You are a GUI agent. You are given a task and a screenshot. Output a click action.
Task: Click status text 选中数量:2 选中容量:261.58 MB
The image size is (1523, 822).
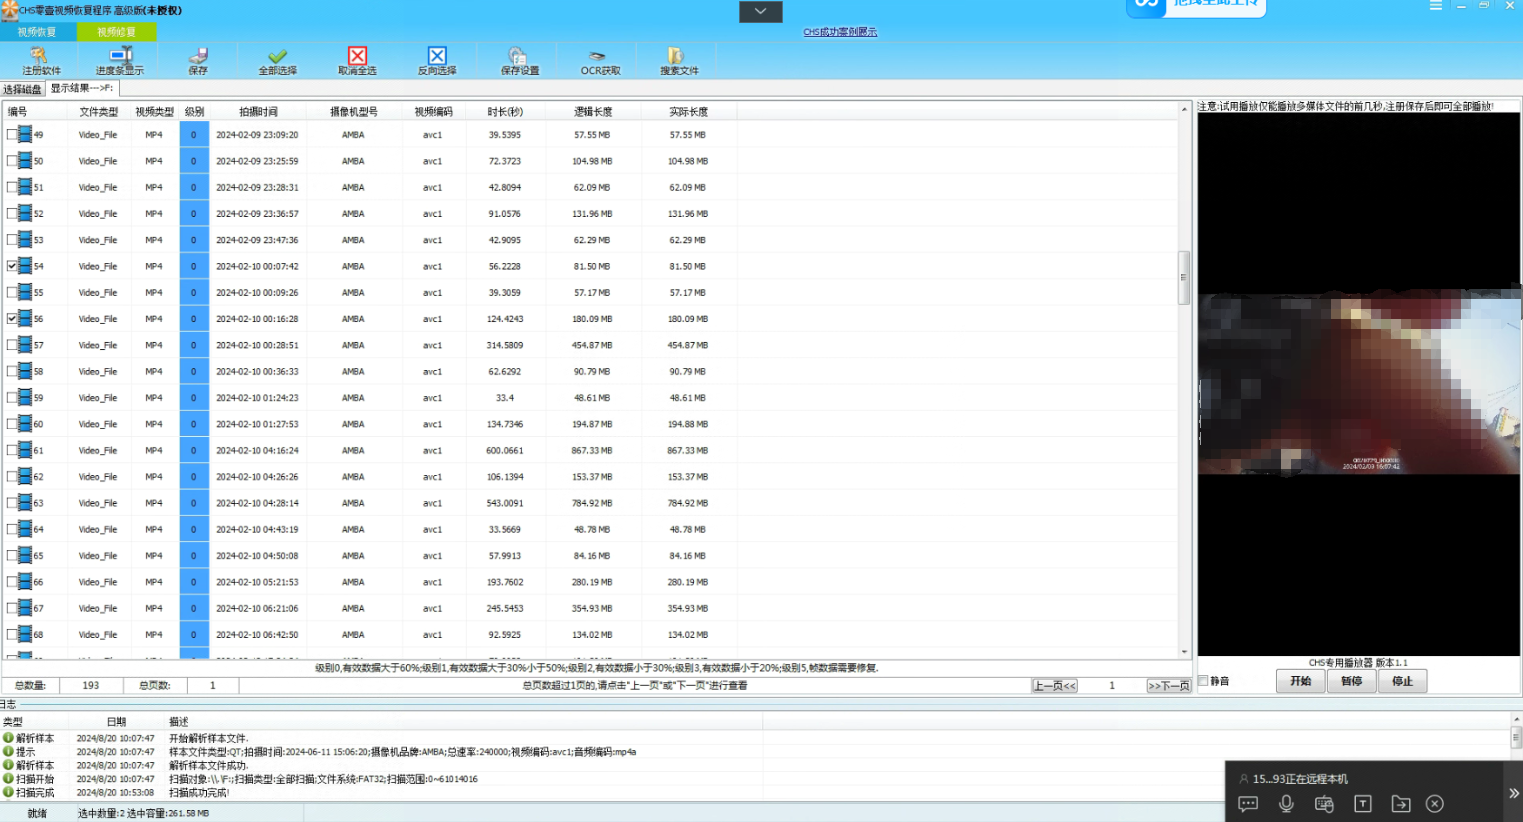coord(143,814)
